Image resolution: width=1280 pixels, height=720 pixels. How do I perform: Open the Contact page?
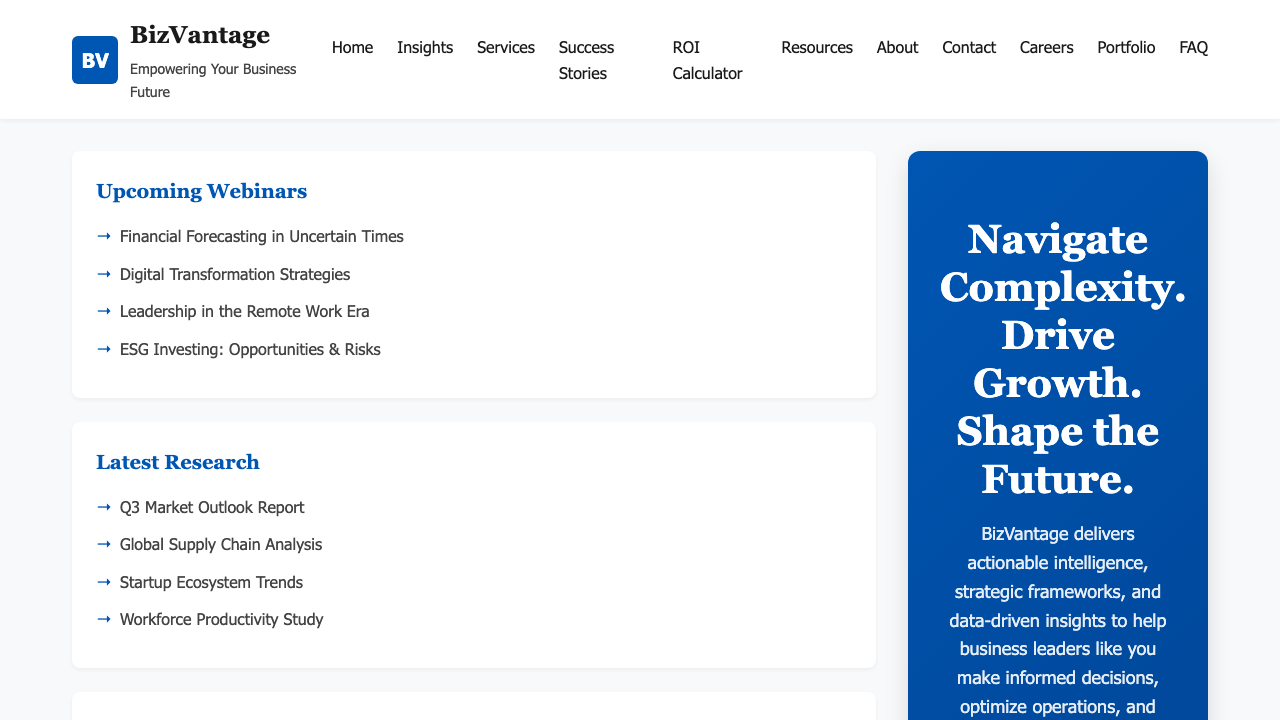pos(969,47)
